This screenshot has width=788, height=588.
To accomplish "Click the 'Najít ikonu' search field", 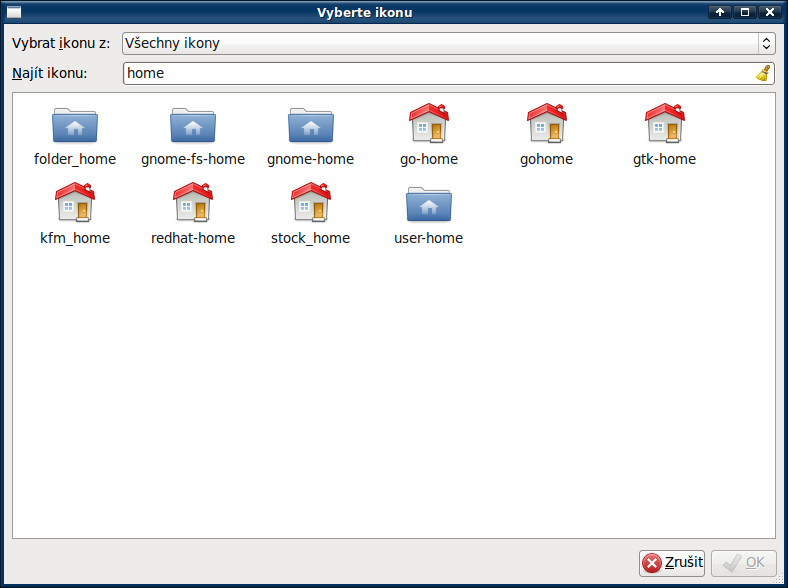I will pos(448,73).
